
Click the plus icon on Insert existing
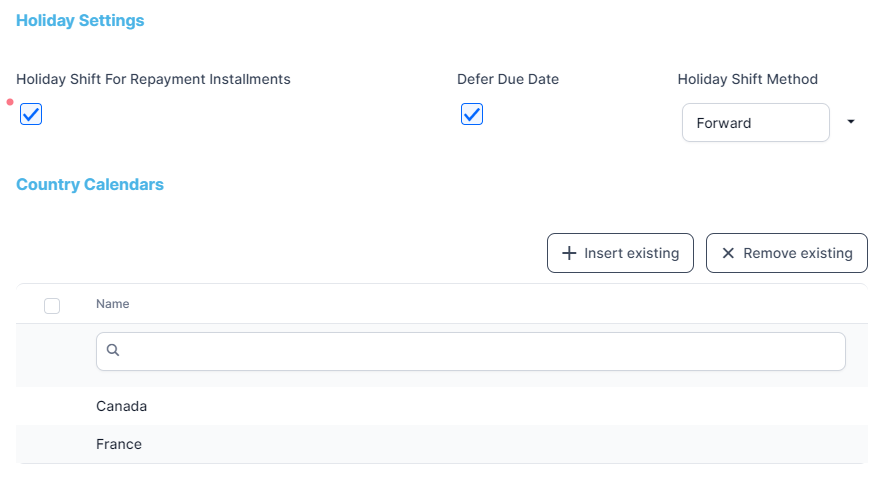point(569,254)
